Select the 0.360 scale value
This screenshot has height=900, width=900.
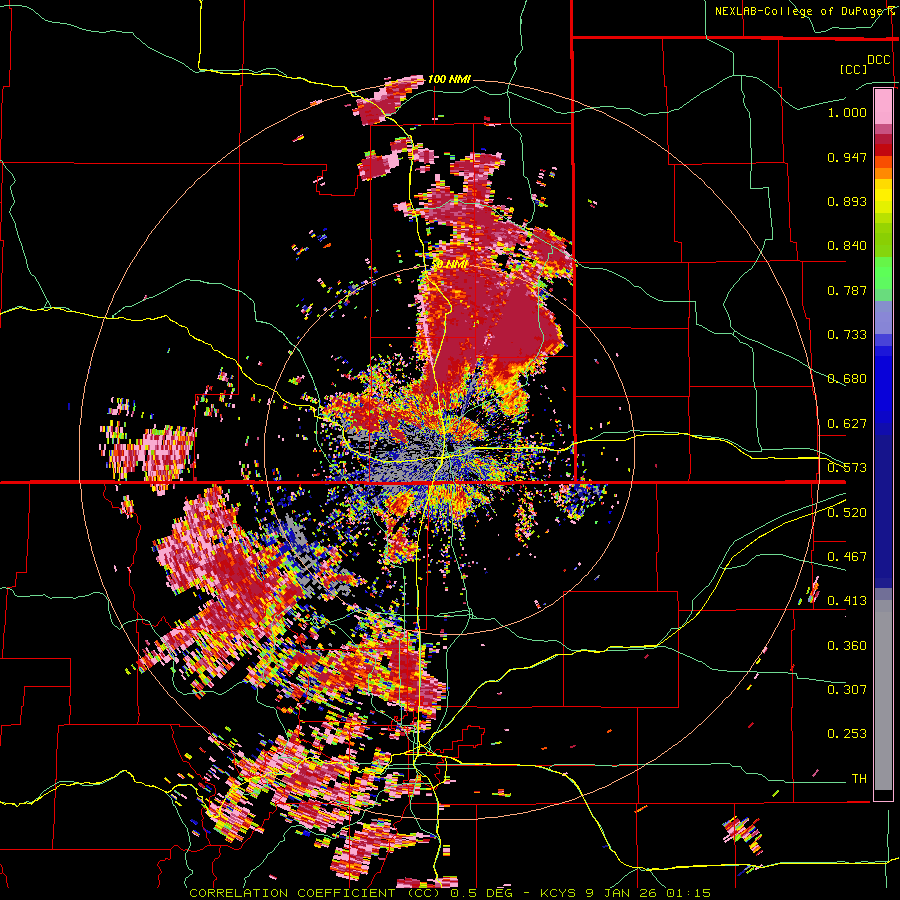tap(847, 645)
